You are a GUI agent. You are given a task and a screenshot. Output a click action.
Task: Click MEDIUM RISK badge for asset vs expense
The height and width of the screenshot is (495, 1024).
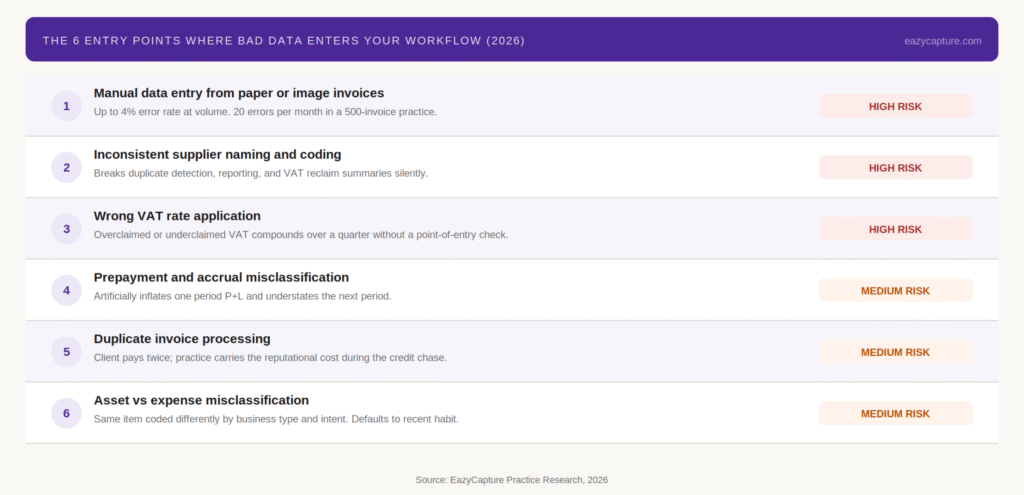click(895, 413)
